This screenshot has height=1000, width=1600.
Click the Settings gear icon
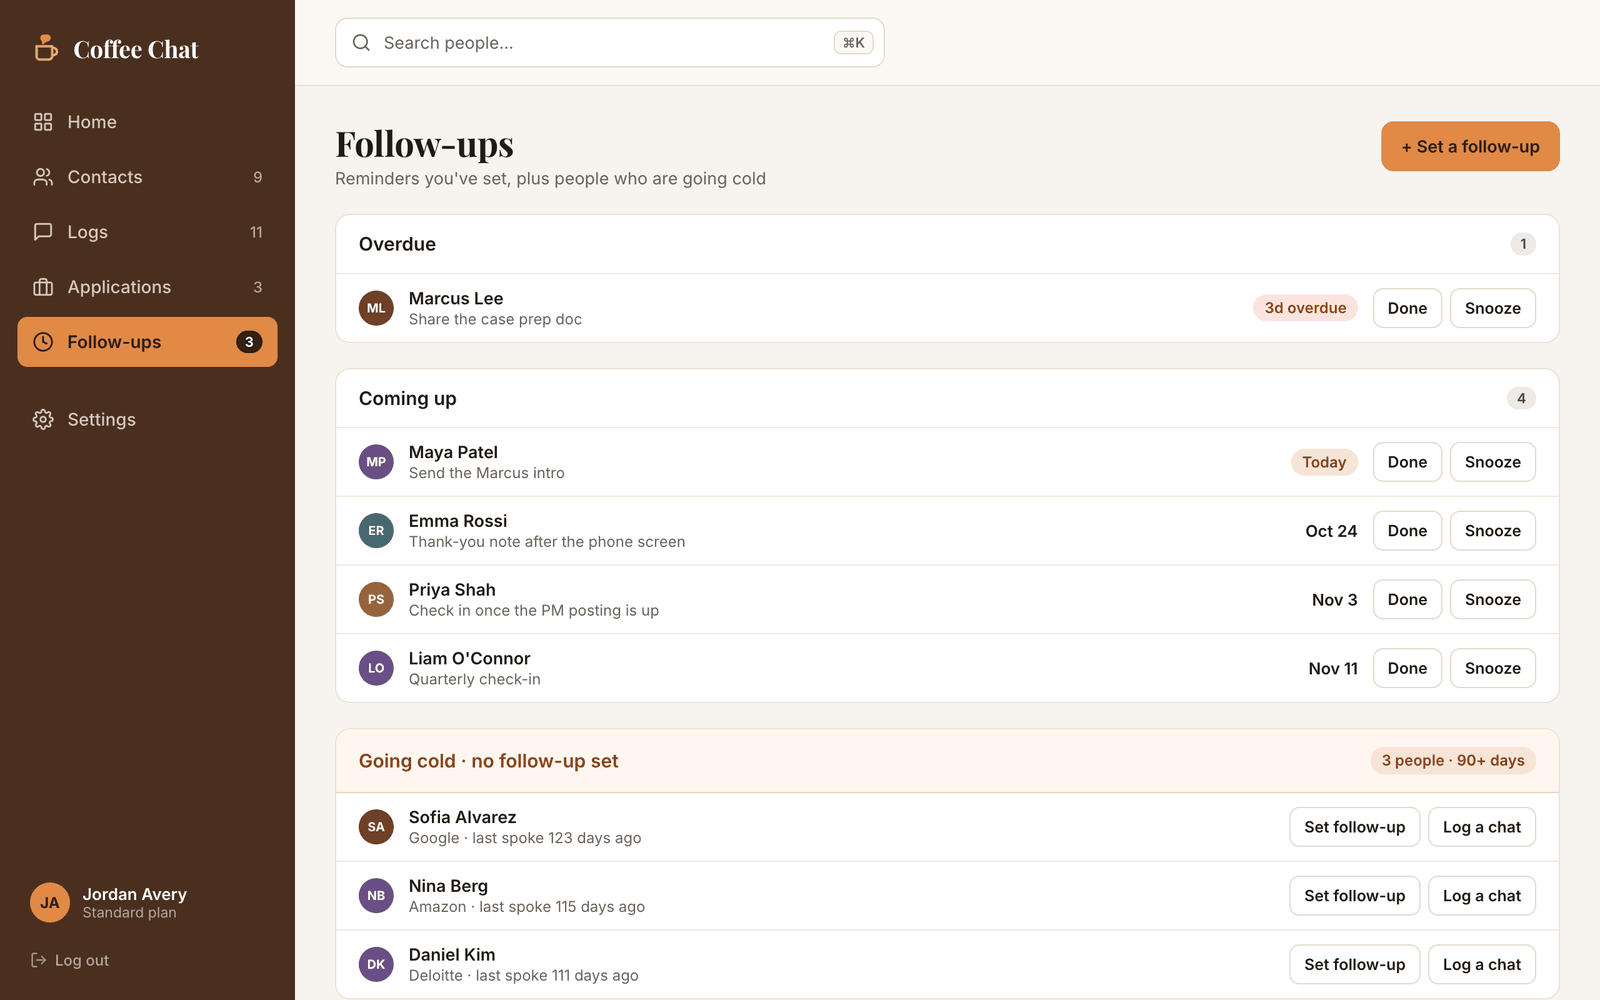pos(43,419)
